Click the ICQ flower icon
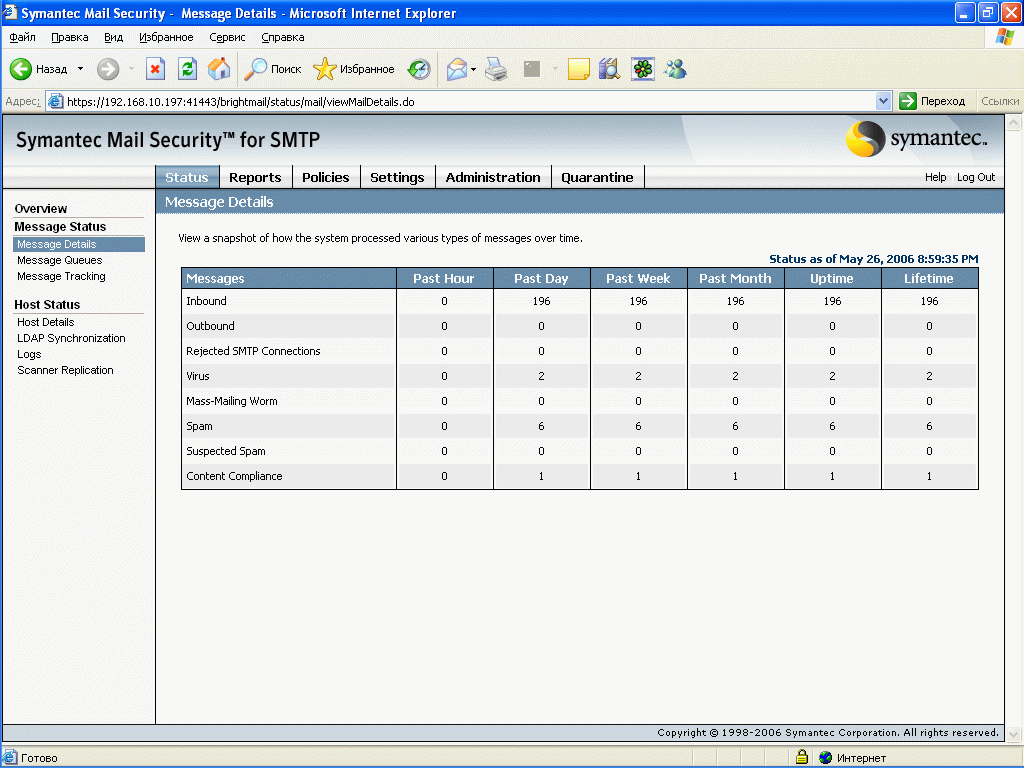Image resolution: width=1024 pixels, height=768 pixels. (x=642, y=69)
